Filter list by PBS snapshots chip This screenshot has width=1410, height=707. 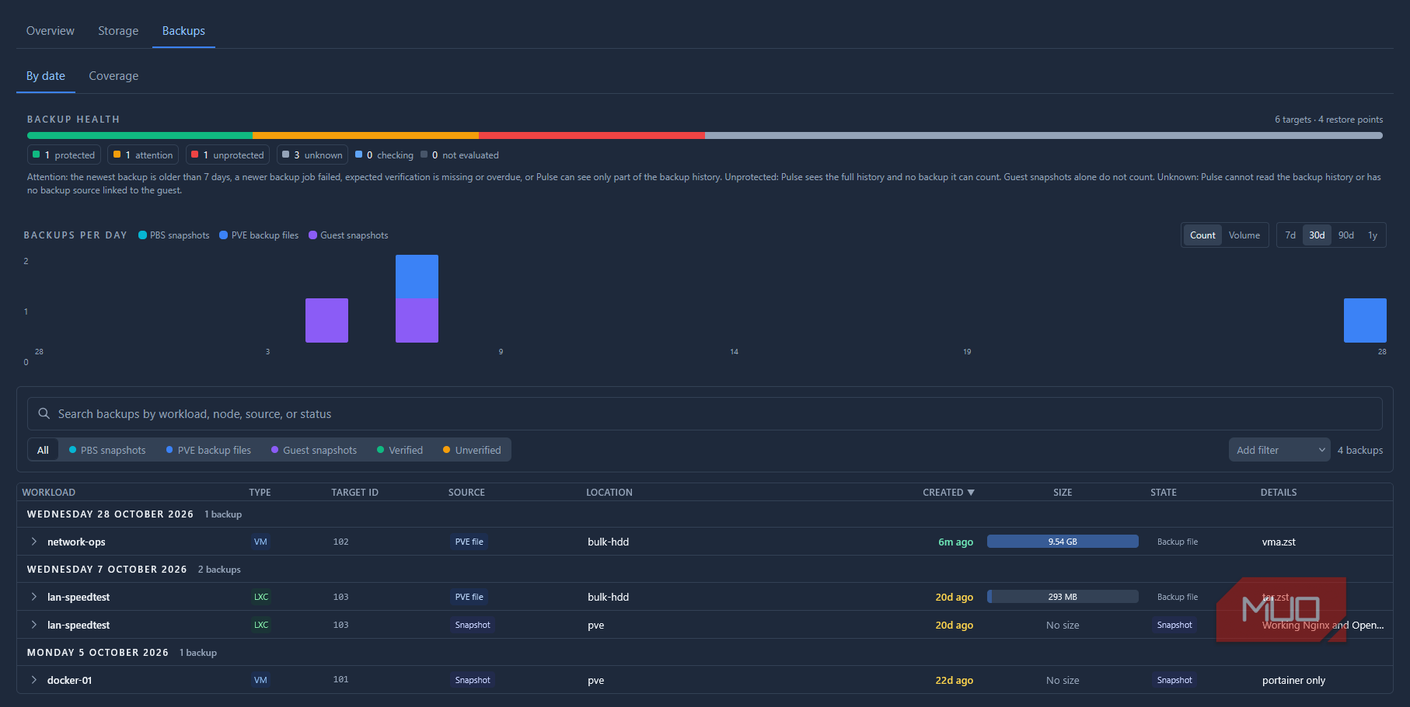point(107,450)
